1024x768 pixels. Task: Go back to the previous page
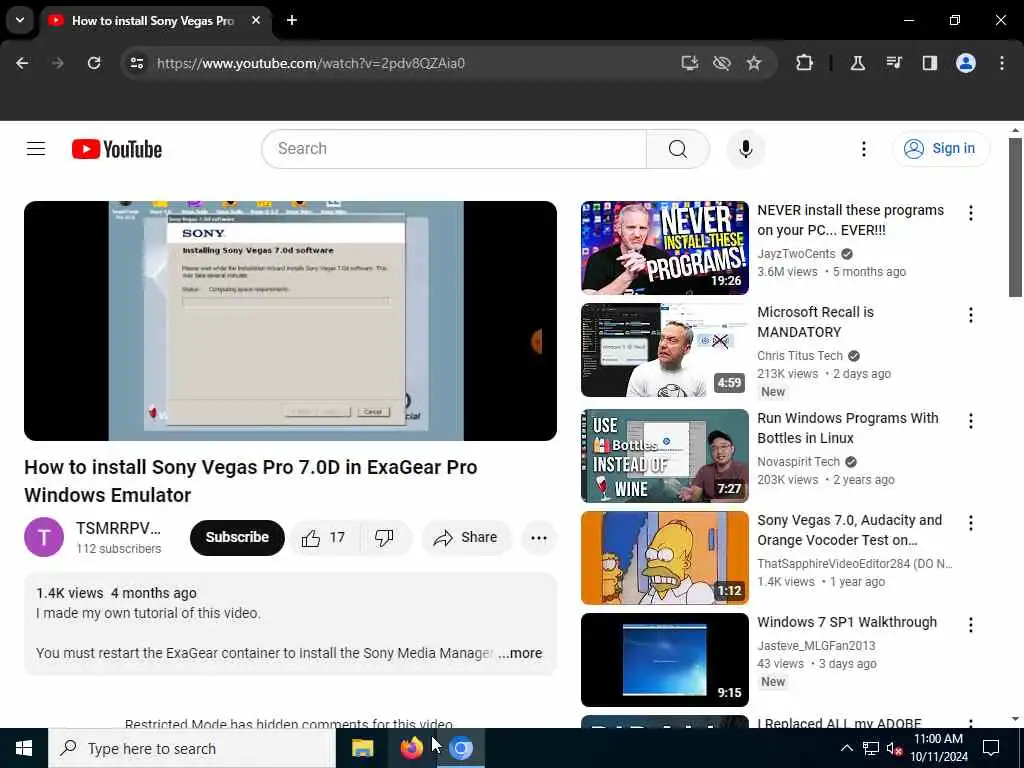click(x=22, y=63)
